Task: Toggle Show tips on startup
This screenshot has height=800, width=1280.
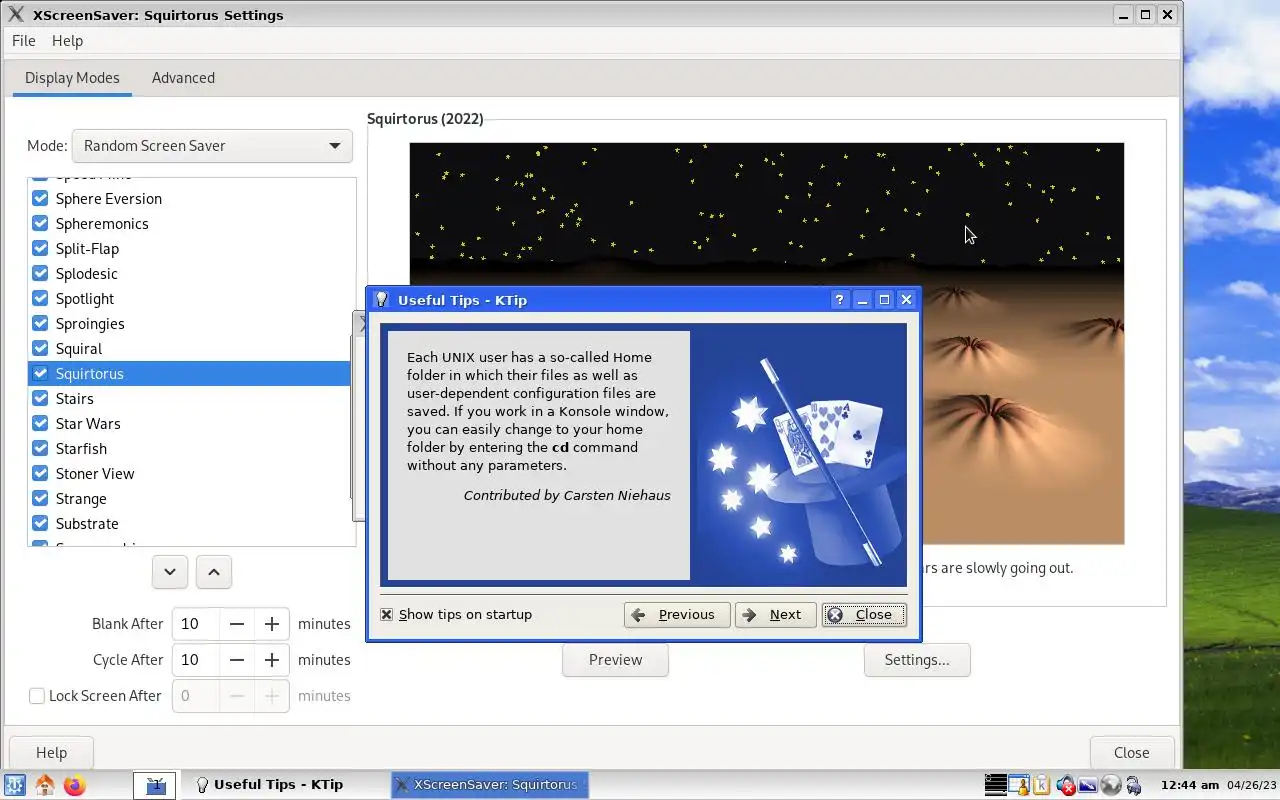Action: click(387, 614)
